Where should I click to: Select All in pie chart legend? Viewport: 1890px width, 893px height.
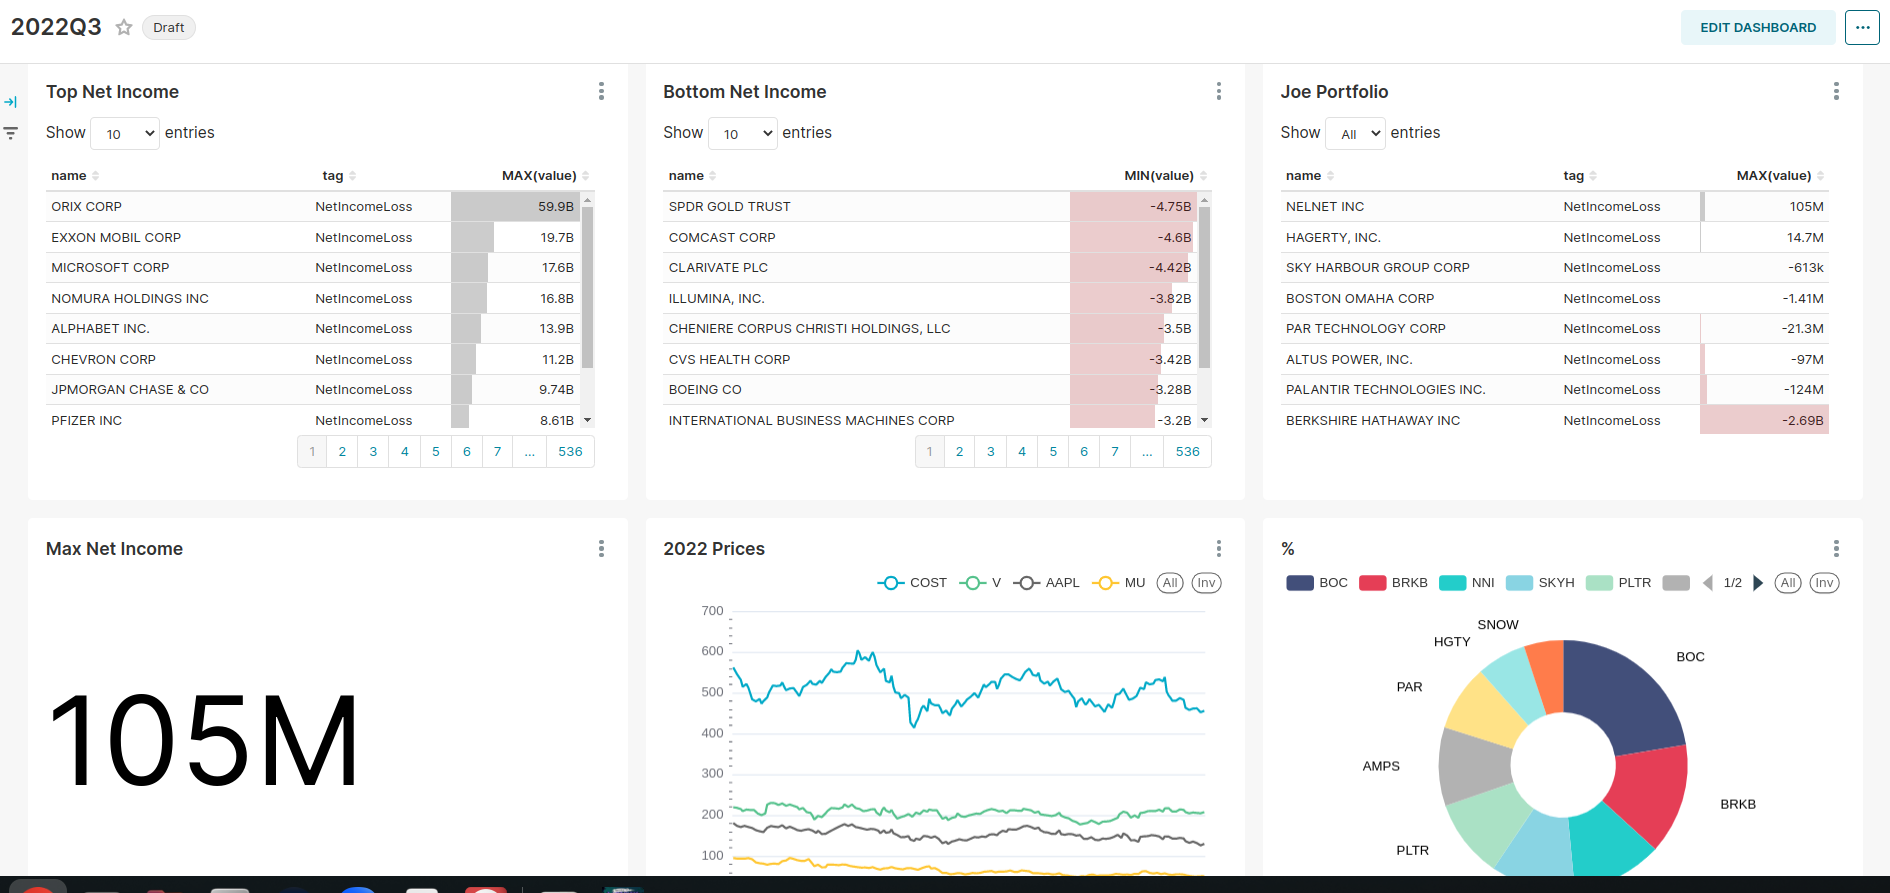1788,583
